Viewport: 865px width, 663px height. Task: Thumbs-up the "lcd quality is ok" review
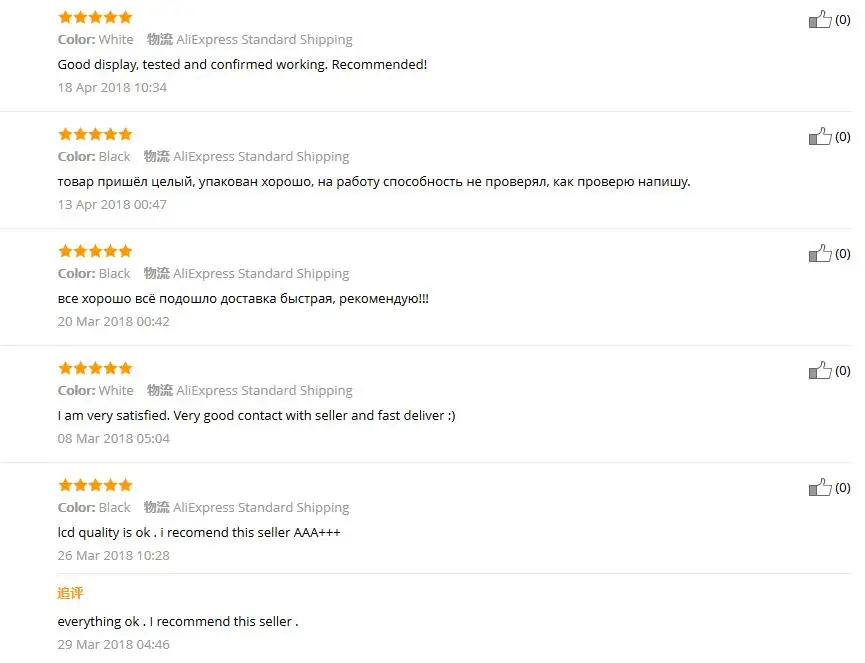coord(820,488)
